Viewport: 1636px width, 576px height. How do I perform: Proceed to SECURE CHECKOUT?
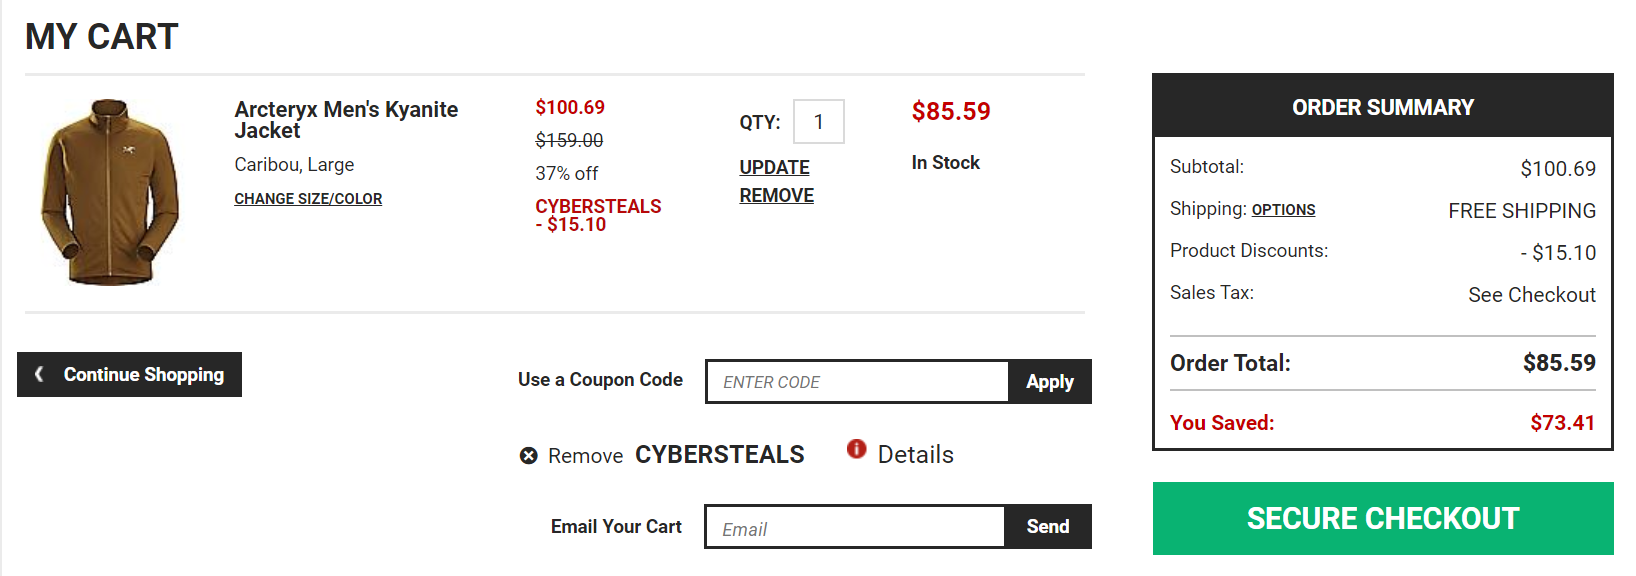pos(1383,519)
